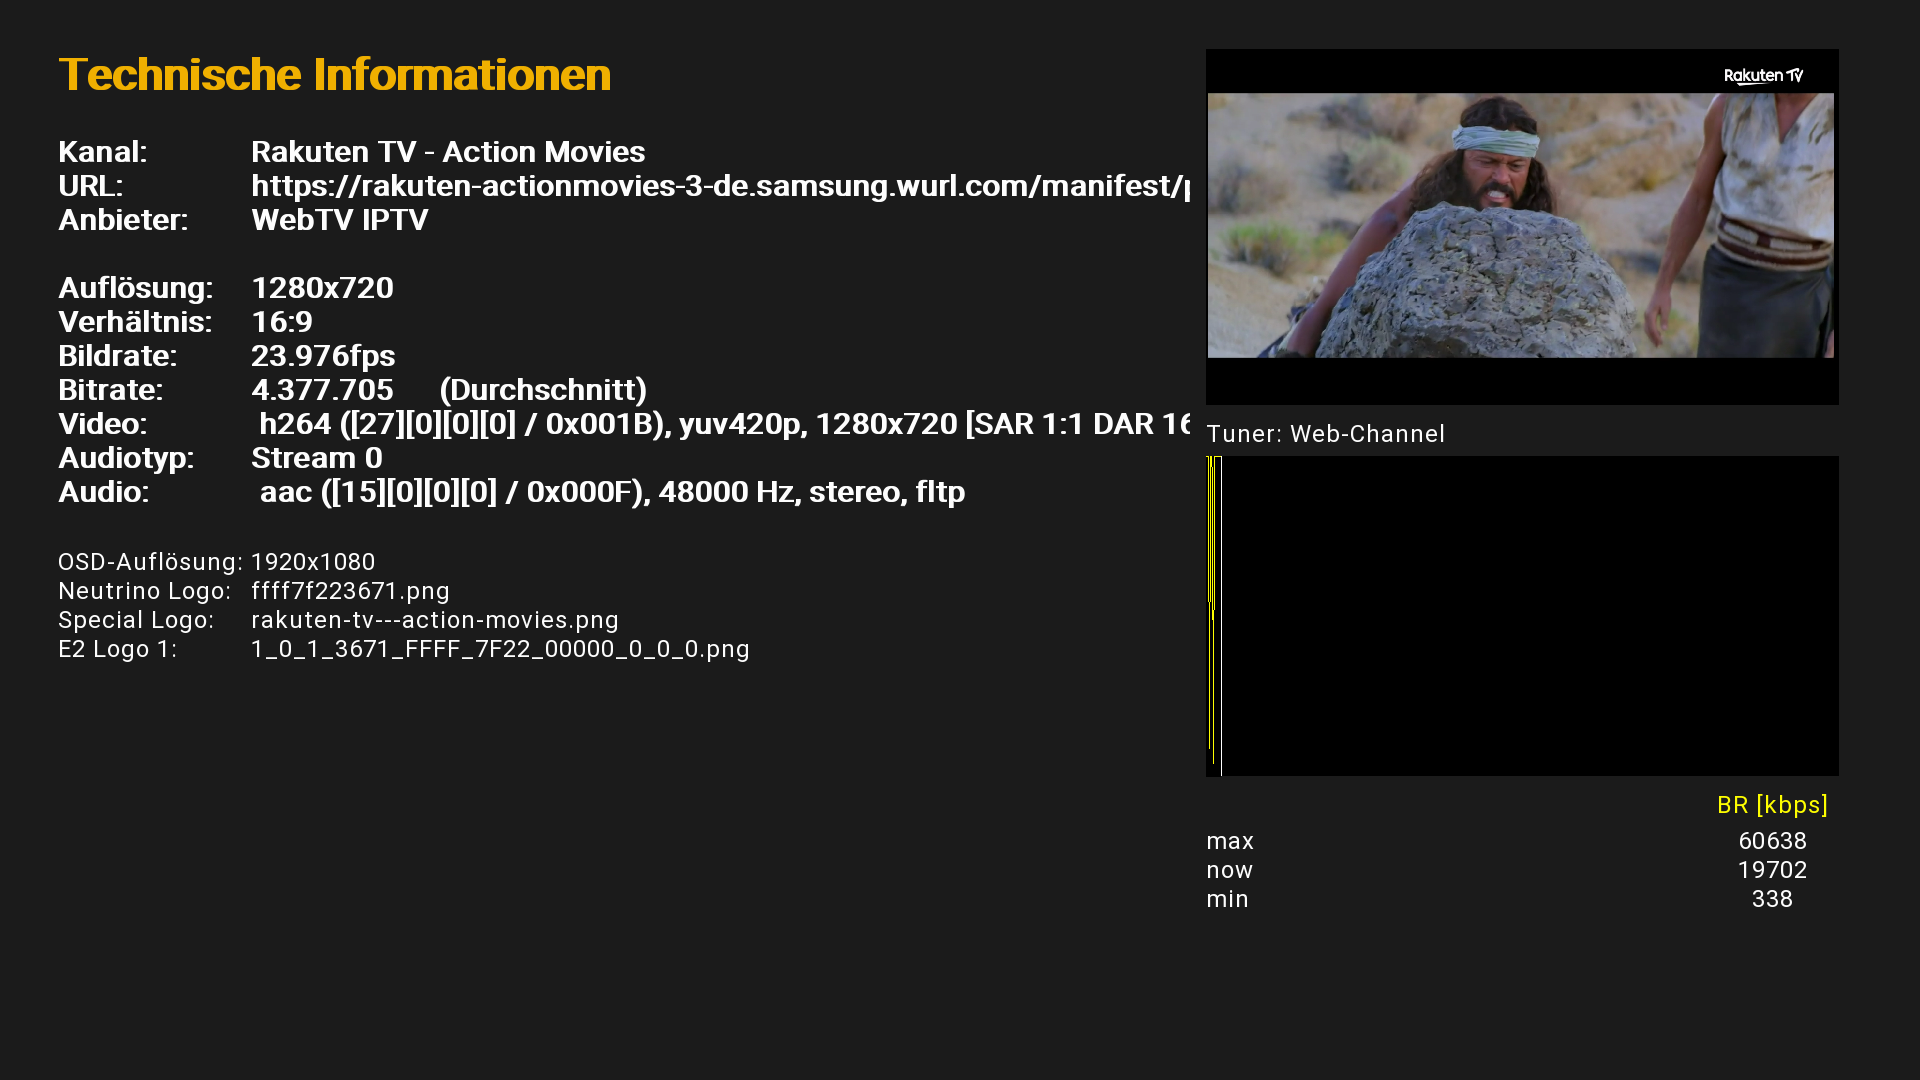1920x1080 pixels.
Task: Select the Bildrate value 23.976fps
Action: (323, 356)
